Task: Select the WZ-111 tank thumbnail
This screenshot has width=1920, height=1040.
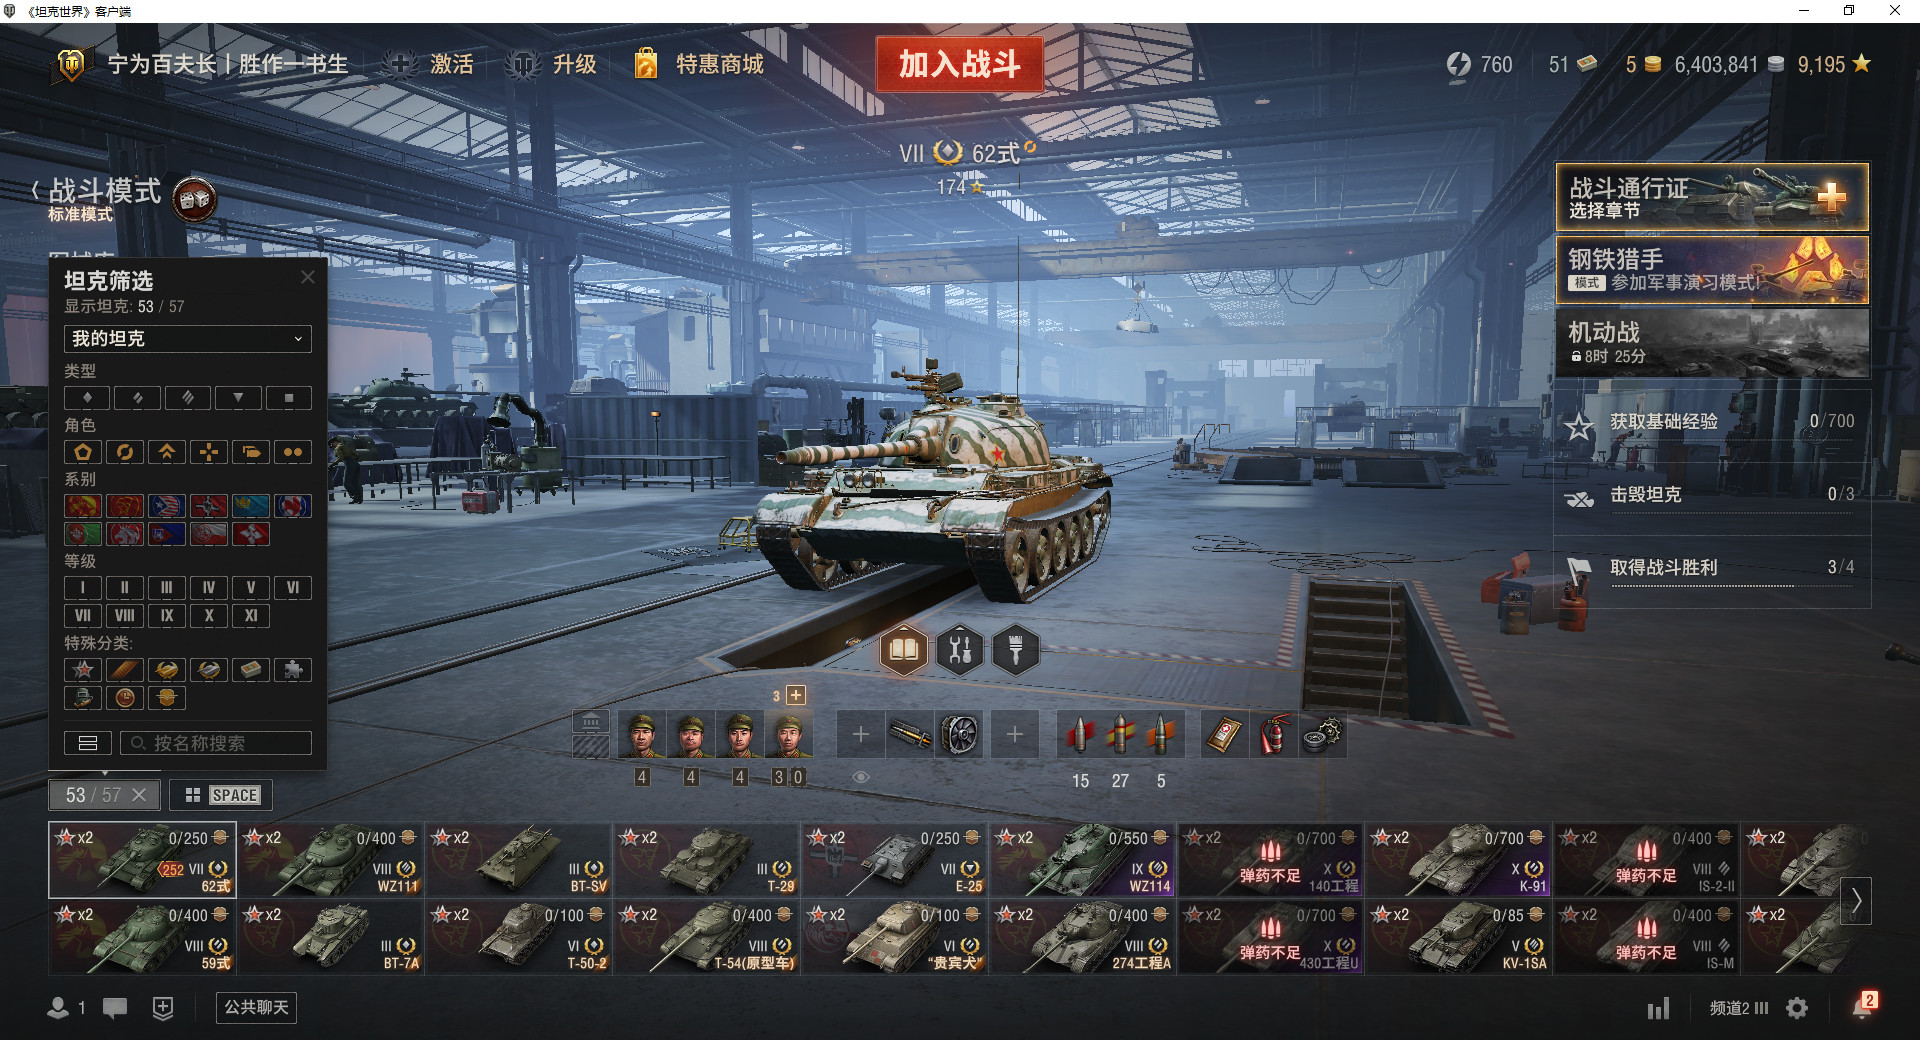Action: coord(330,860)
